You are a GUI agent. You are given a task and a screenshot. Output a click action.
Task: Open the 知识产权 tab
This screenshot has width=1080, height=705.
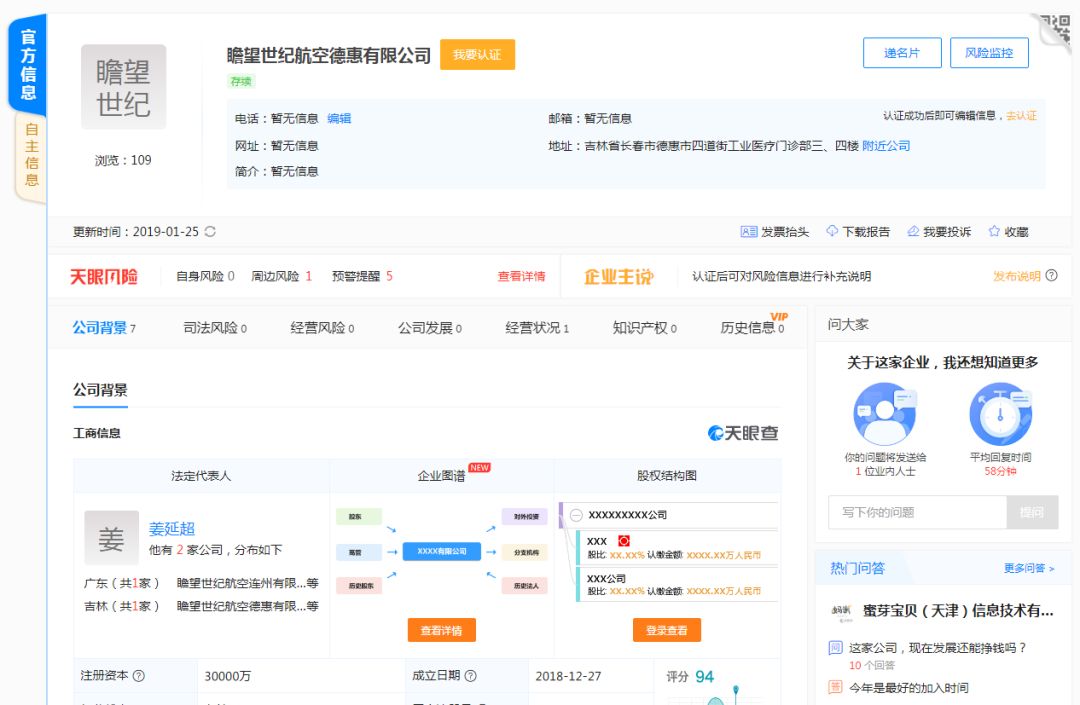pos(642,326)
